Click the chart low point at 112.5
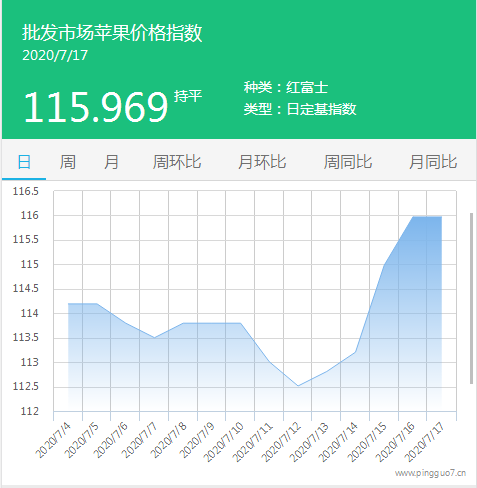This screenshot has height=488, width=477. pyautogui.click(x=298, y=386)
